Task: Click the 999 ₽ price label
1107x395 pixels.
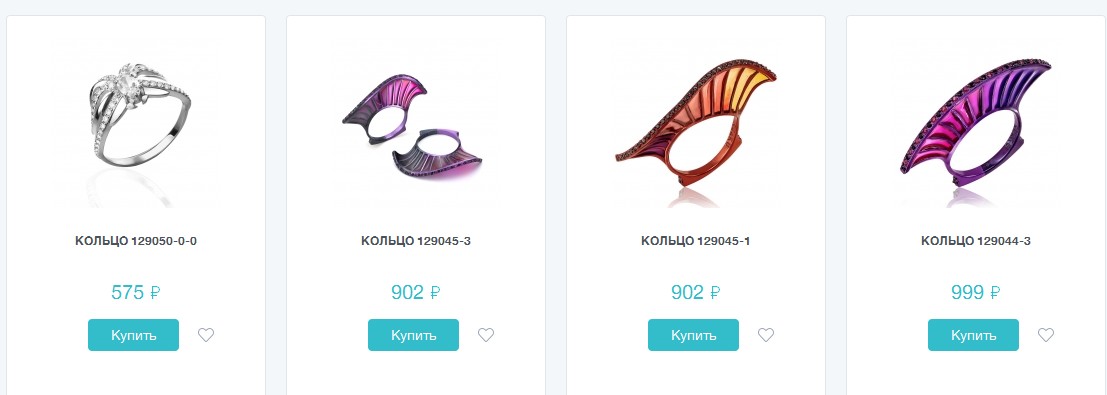Action: pyautogui.click(x=976, y=292)
